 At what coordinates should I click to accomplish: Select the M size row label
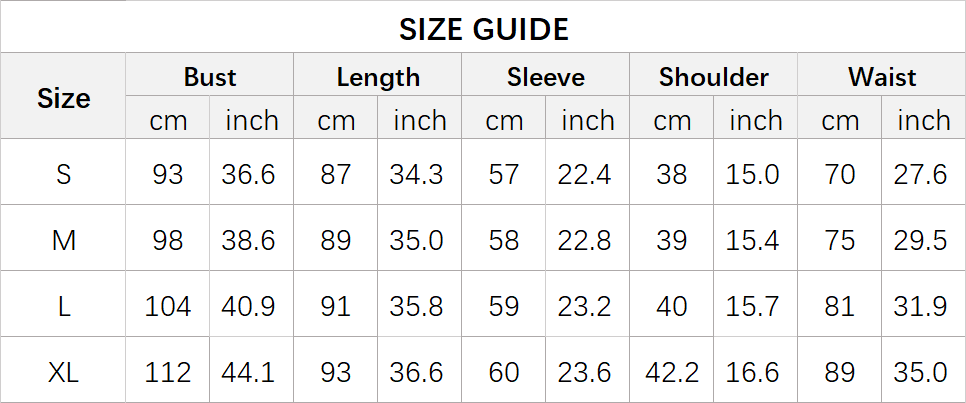[63, 241]
